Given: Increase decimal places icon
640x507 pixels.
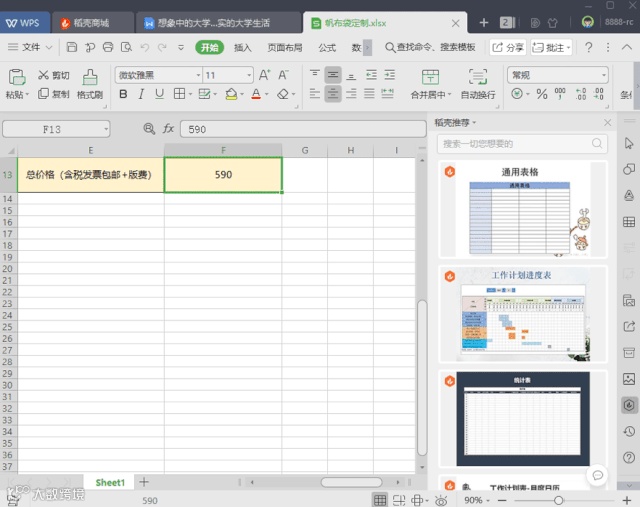Looking at the screenshot, I should tap(580, 94).
